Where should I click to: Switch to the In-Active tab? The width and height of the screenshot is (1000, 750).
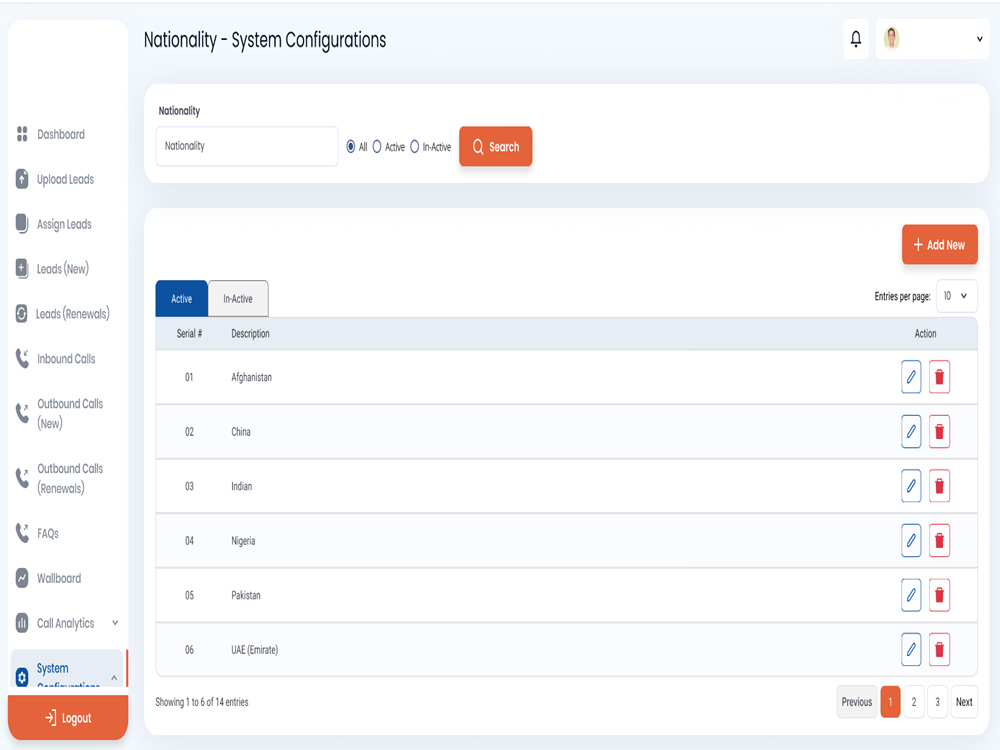(238, 298)
